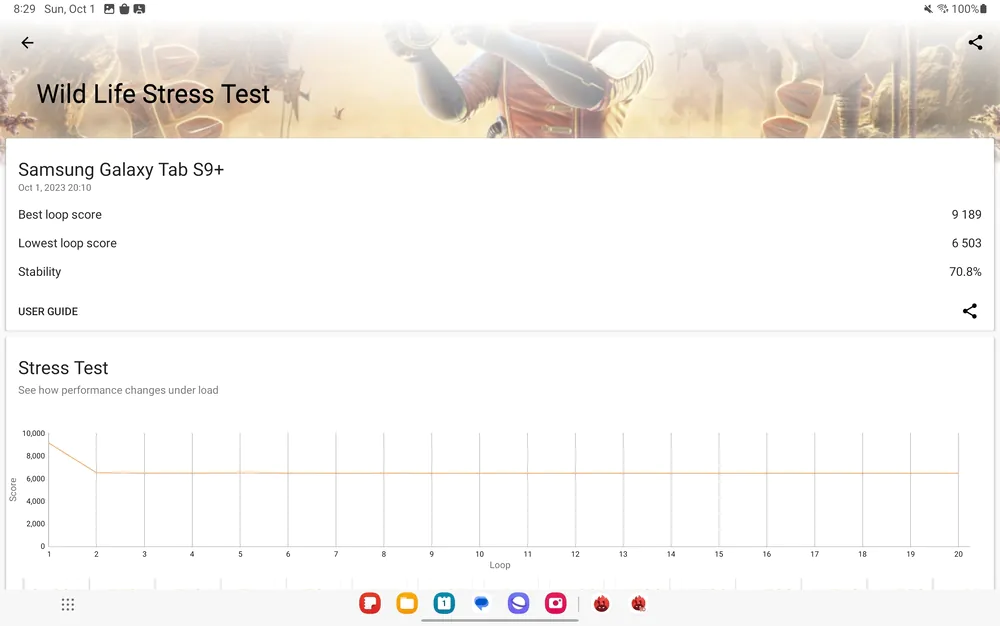Open second AnTuTu recent app icon

coord(638,604)
